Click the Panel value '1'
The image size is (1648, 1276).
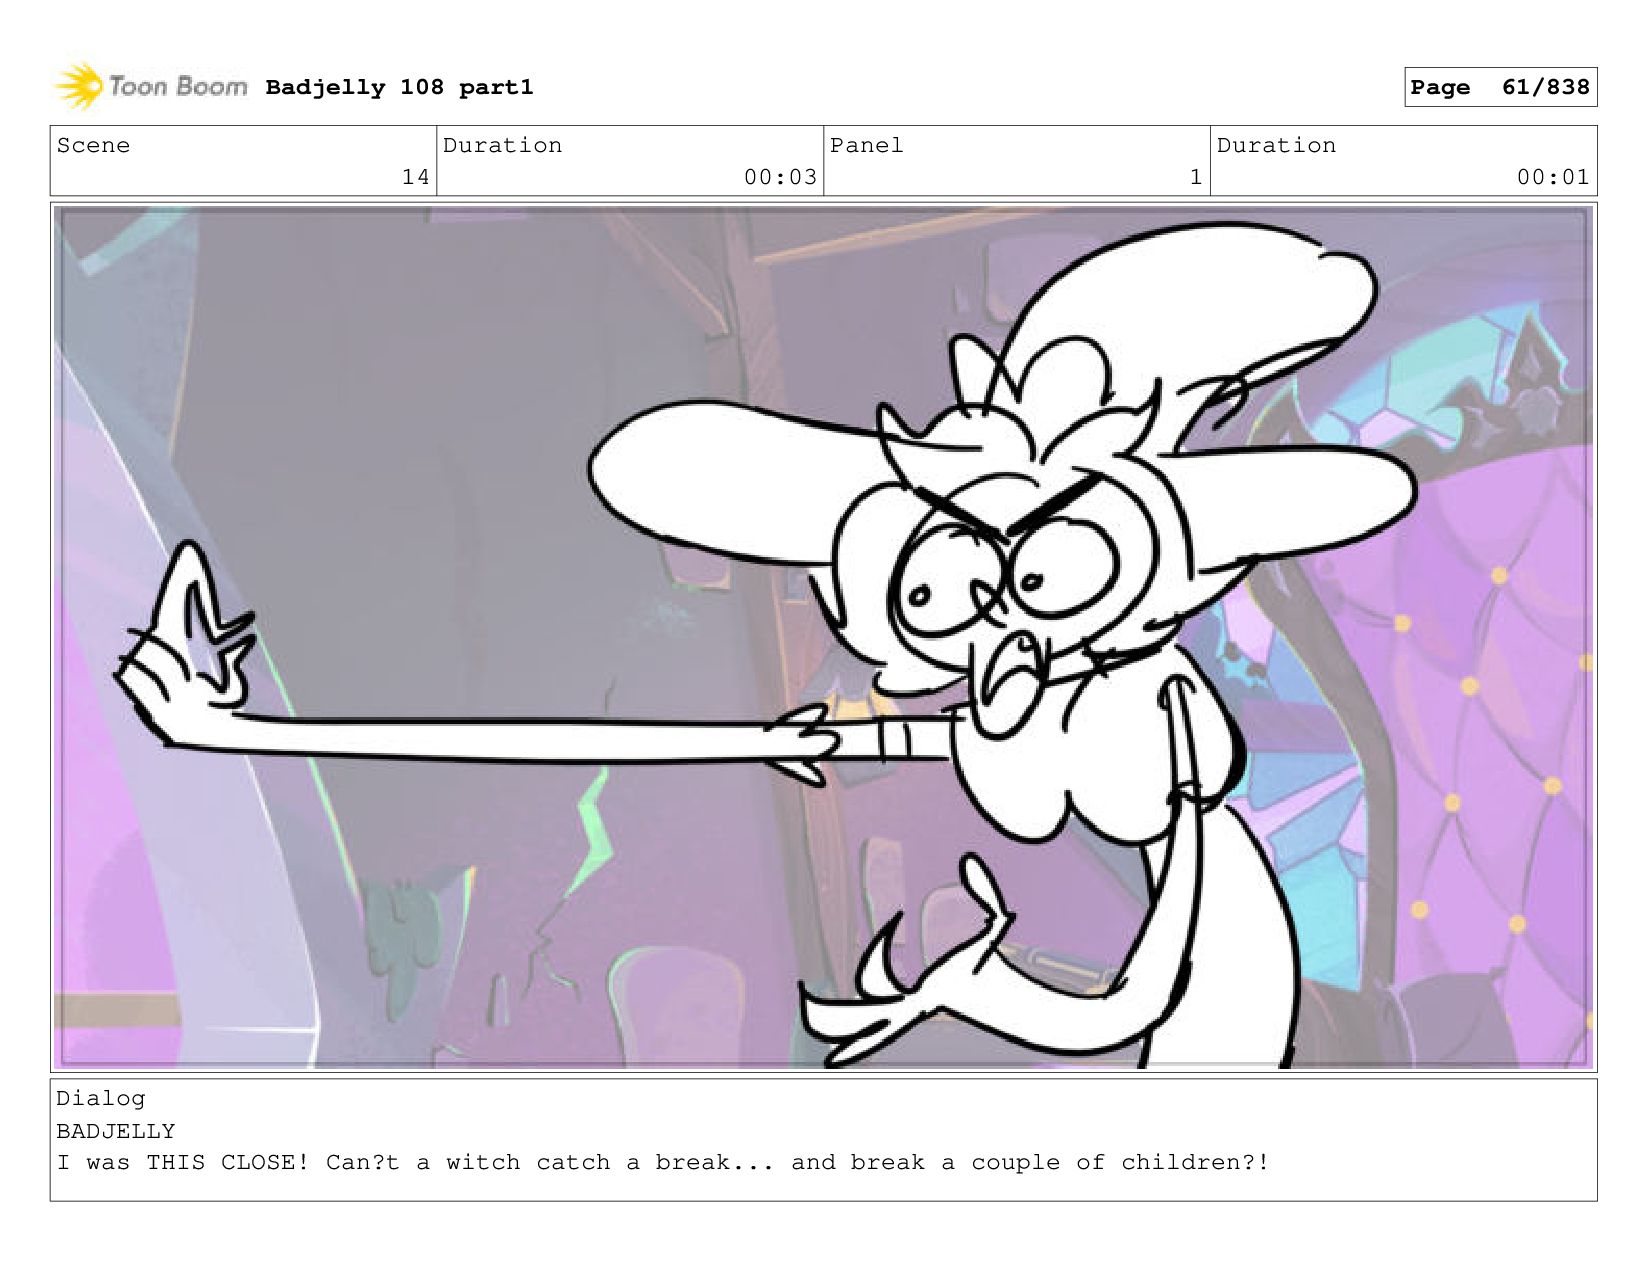(1195, 177)
